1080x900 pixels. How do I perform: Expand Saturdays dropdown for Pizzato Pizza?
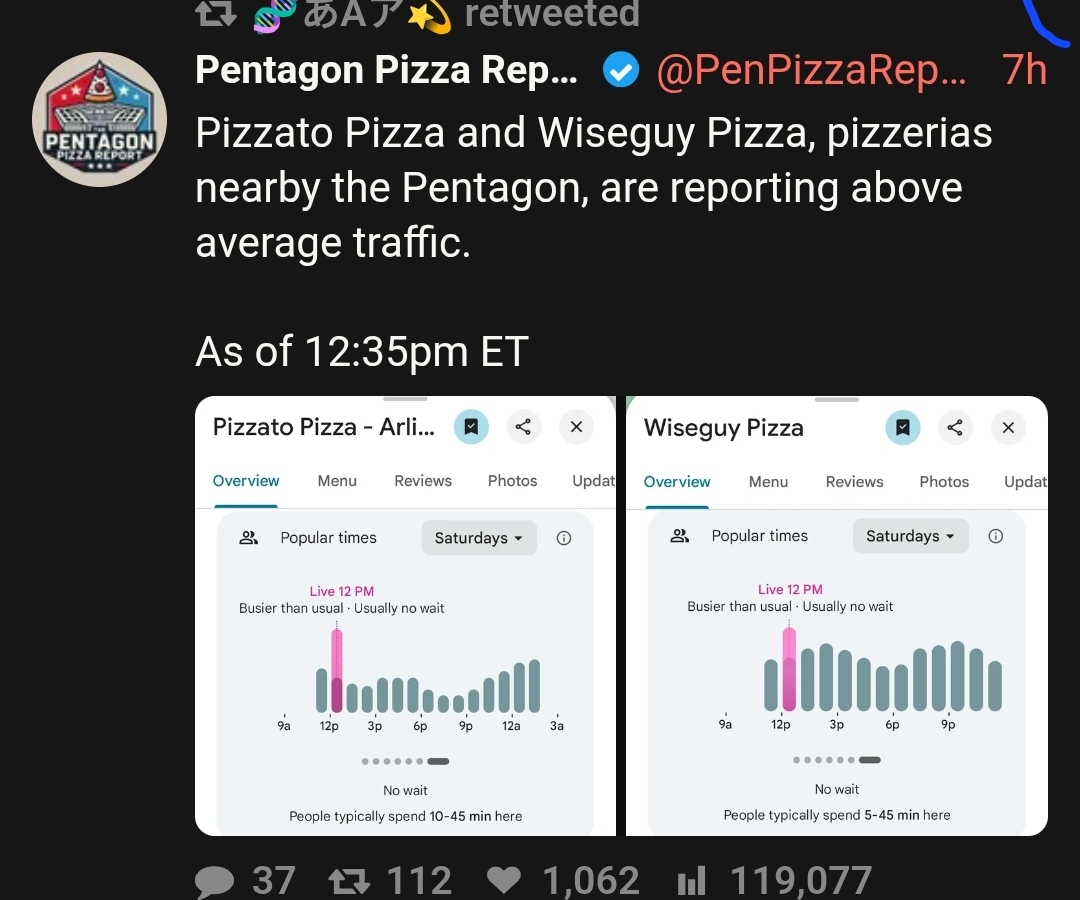(x=479, y=538)
